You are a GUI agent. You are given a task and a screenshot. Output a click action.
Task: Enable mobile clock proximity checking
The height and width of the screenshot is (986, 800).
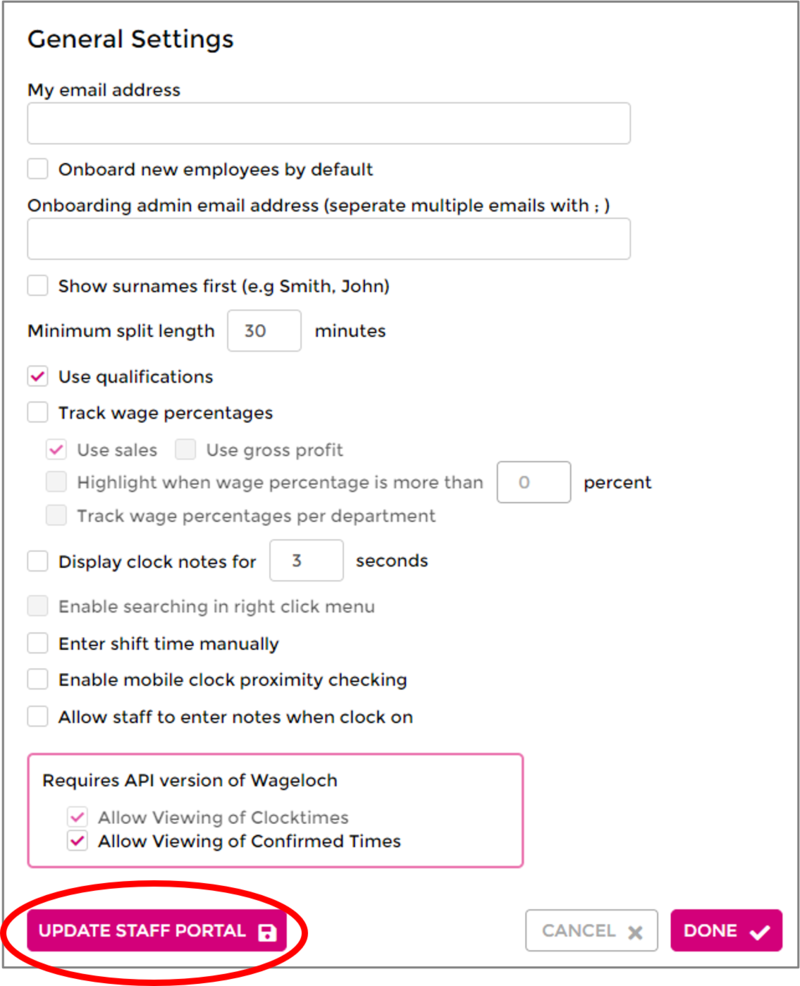[37, 679]
